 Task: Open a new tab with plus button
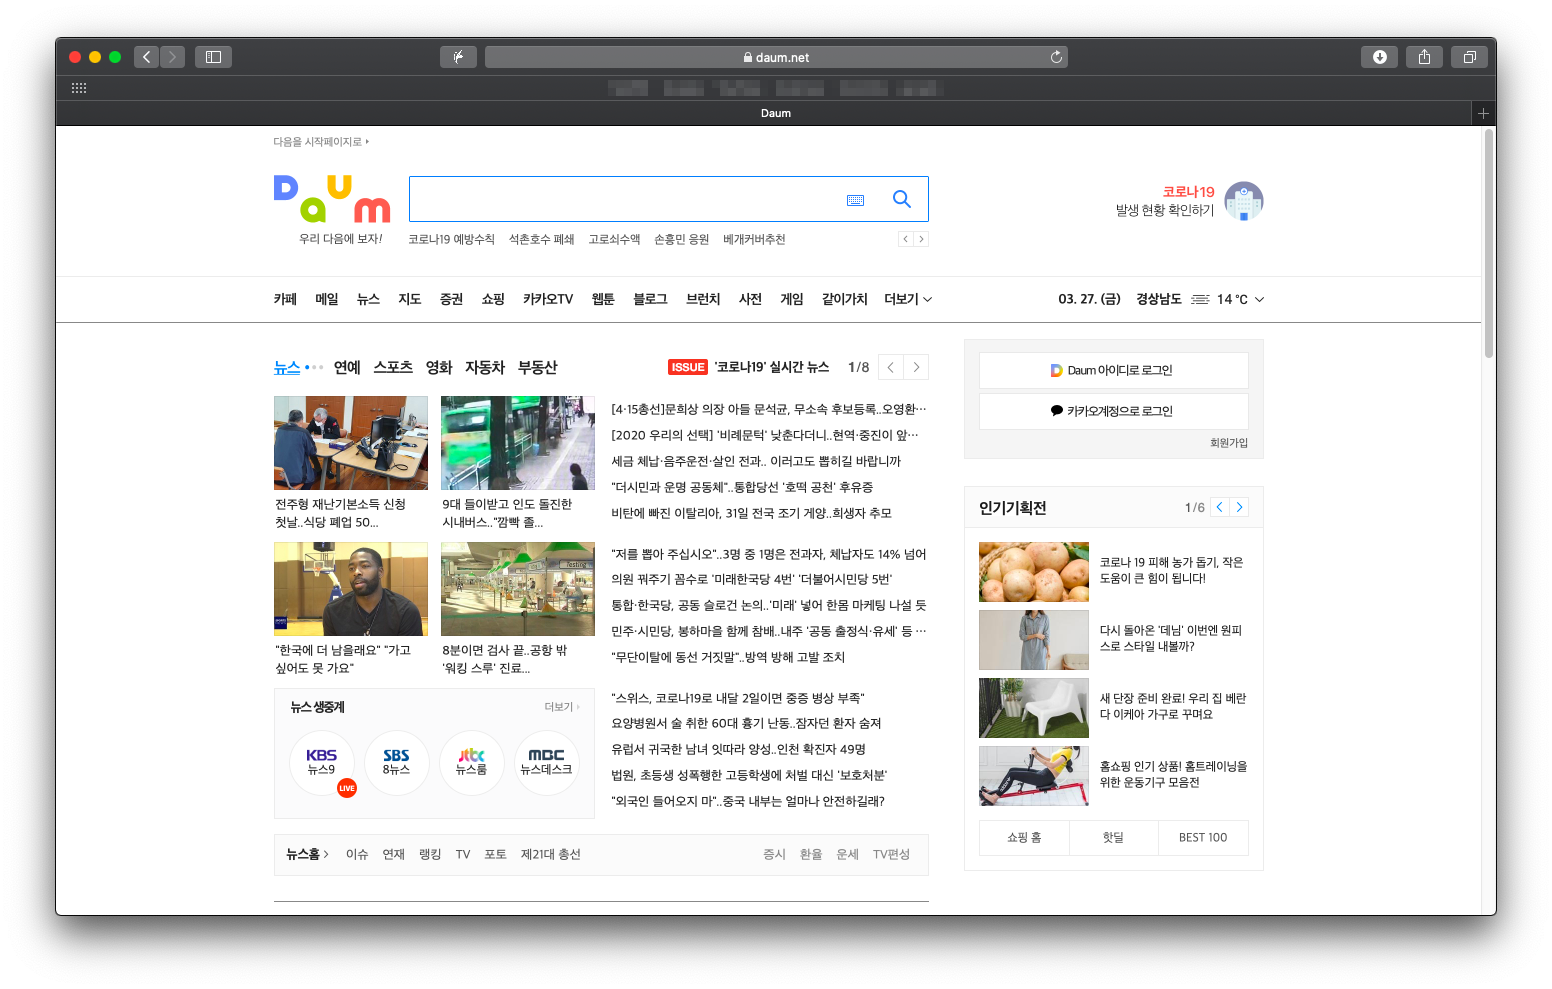click(x=1483, y=113)
